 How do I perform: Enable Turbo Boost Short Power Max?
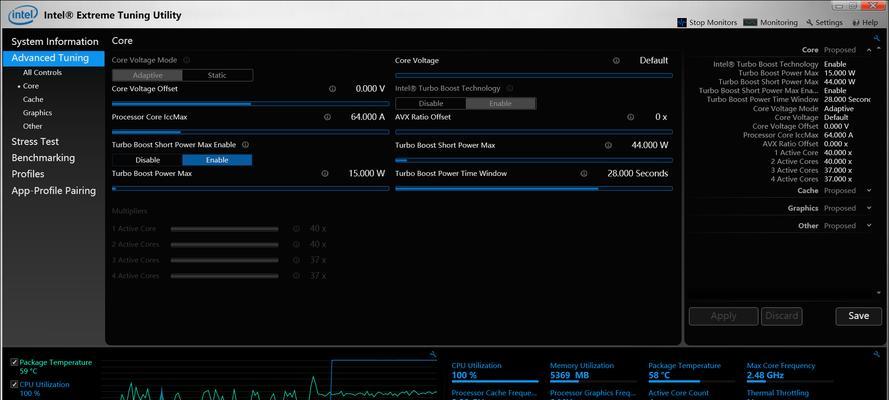217,160
